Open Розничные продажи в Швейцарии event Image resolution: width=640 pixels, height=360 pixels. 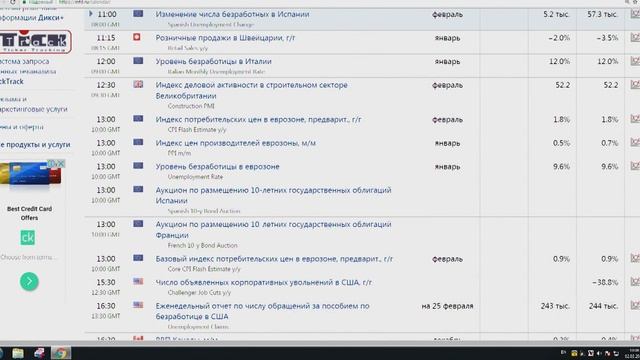pos(225,38)
